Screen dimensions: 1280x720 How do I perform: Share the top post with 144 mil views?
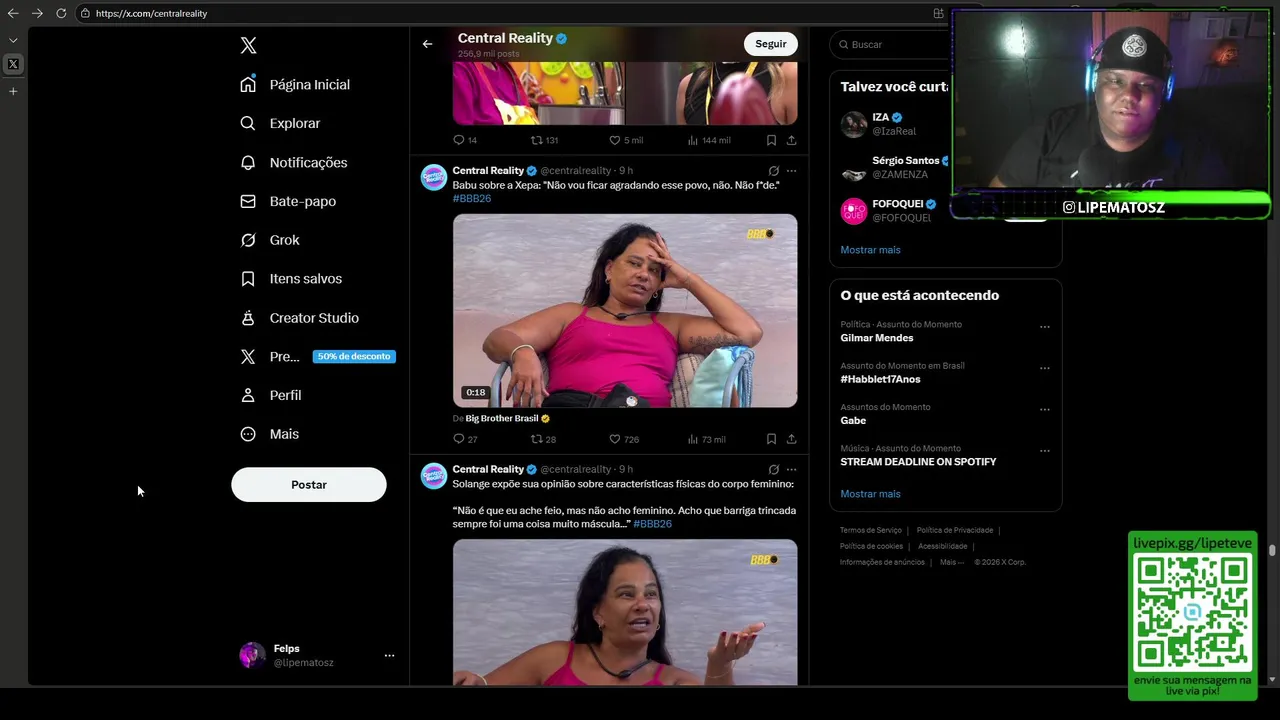[x=791, y=140]
